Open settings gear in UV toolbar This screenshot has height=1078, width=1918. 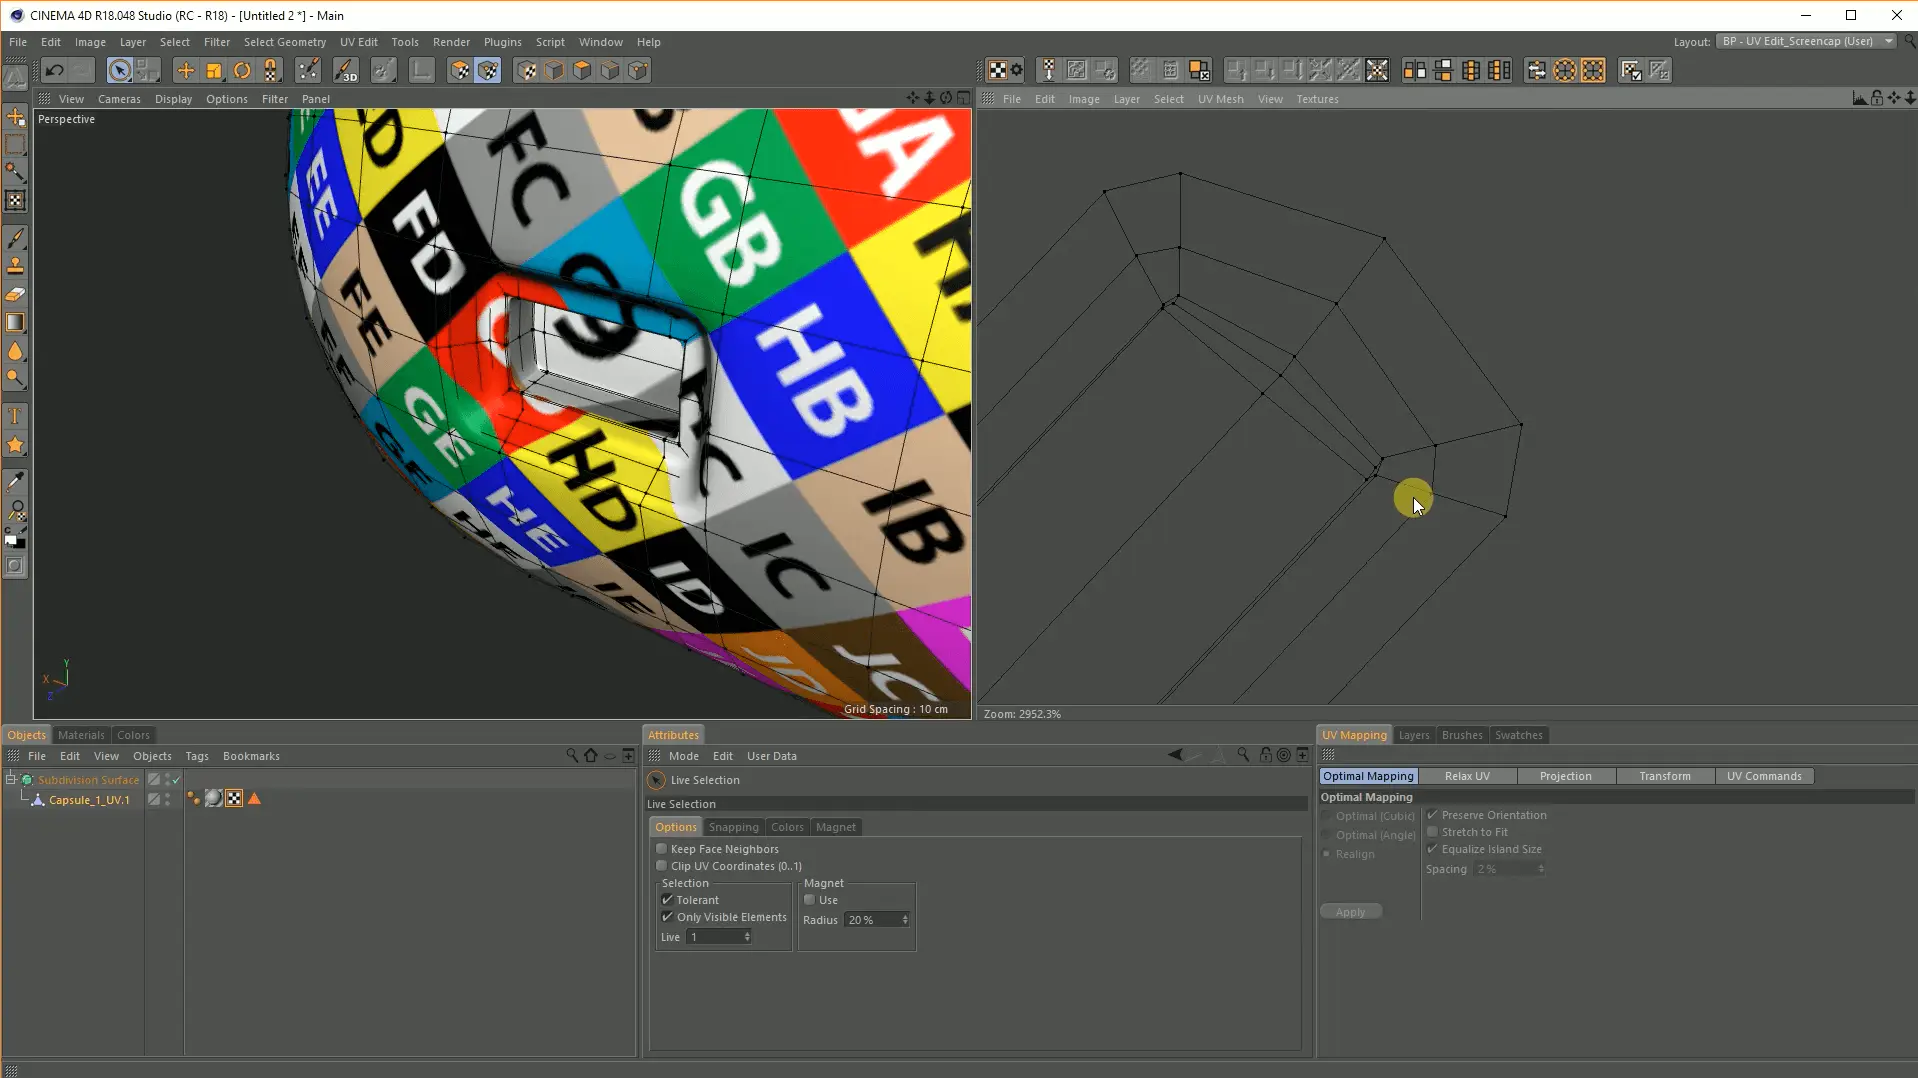pyautogui.click(x=1017, y=70)
